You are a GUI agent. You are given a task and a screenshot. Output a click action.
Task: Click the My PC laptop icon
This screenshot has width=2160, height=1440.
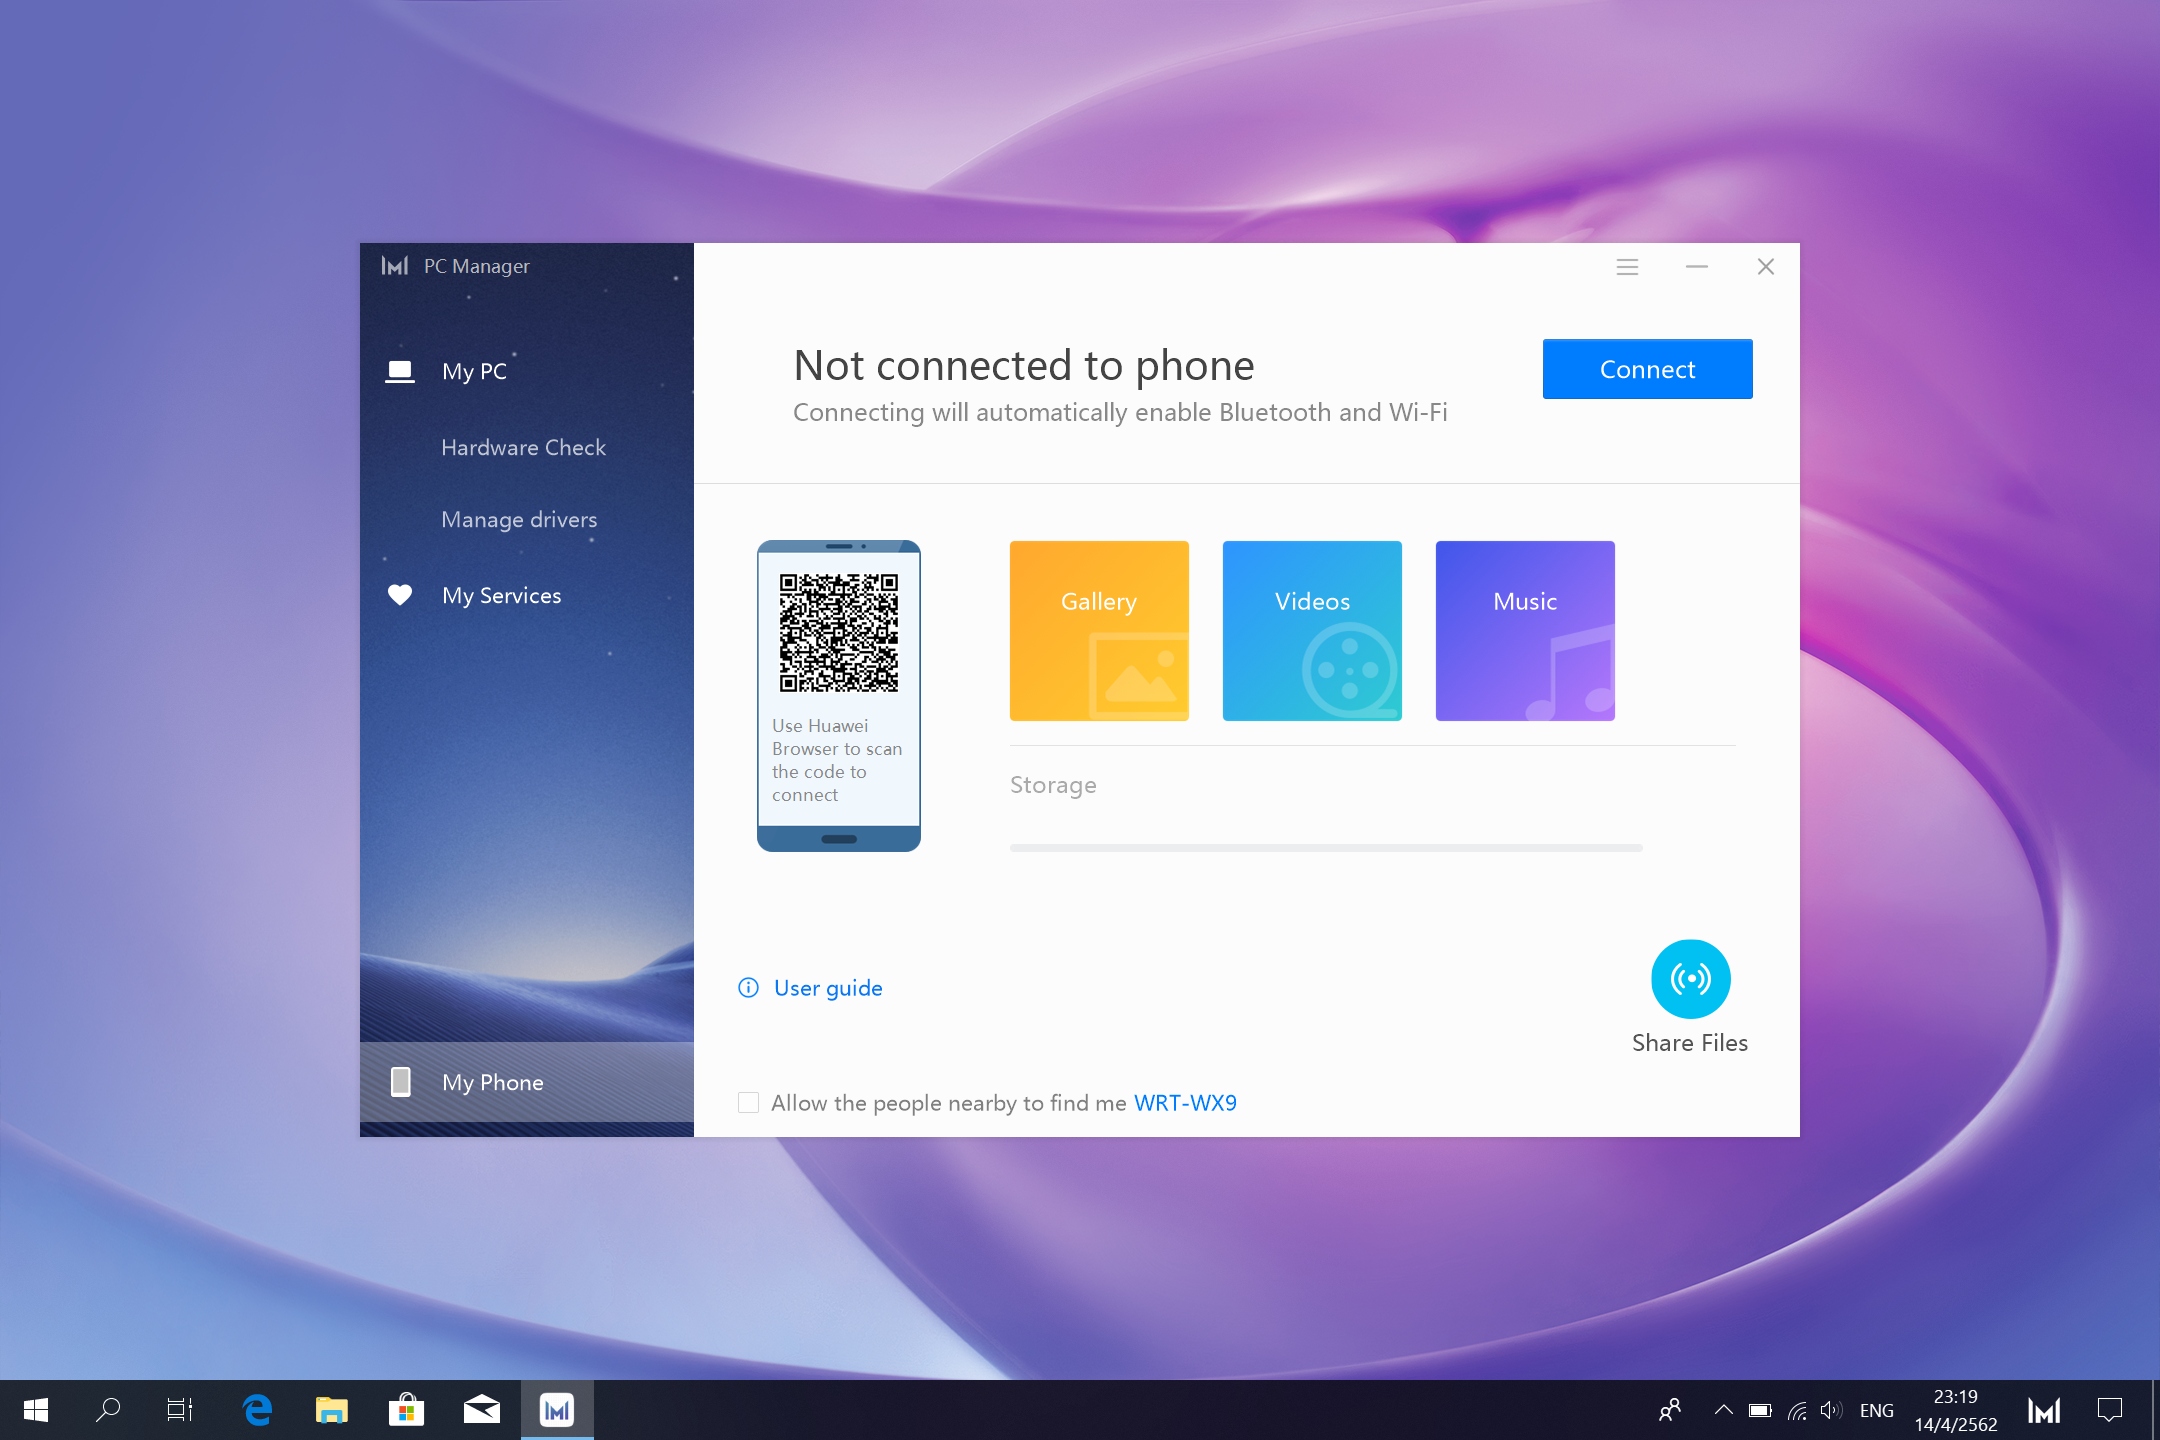coord(400,371)
